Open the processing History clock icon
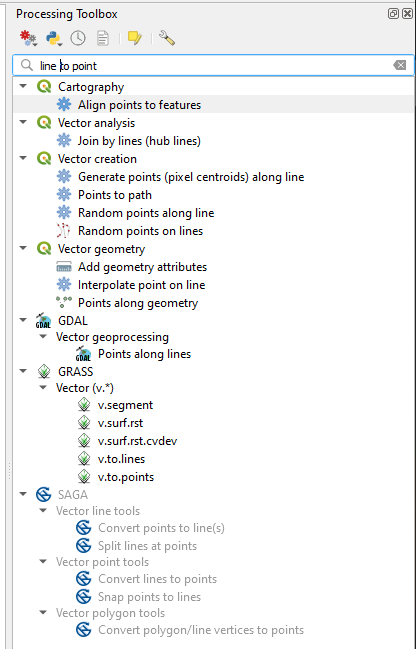 point(78,38)
